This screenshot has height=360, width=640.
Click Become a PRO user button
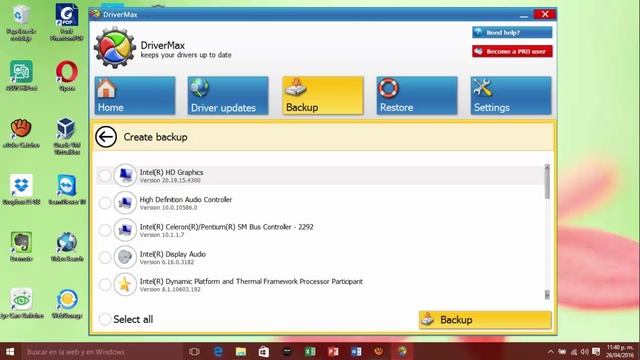[512, 51]
